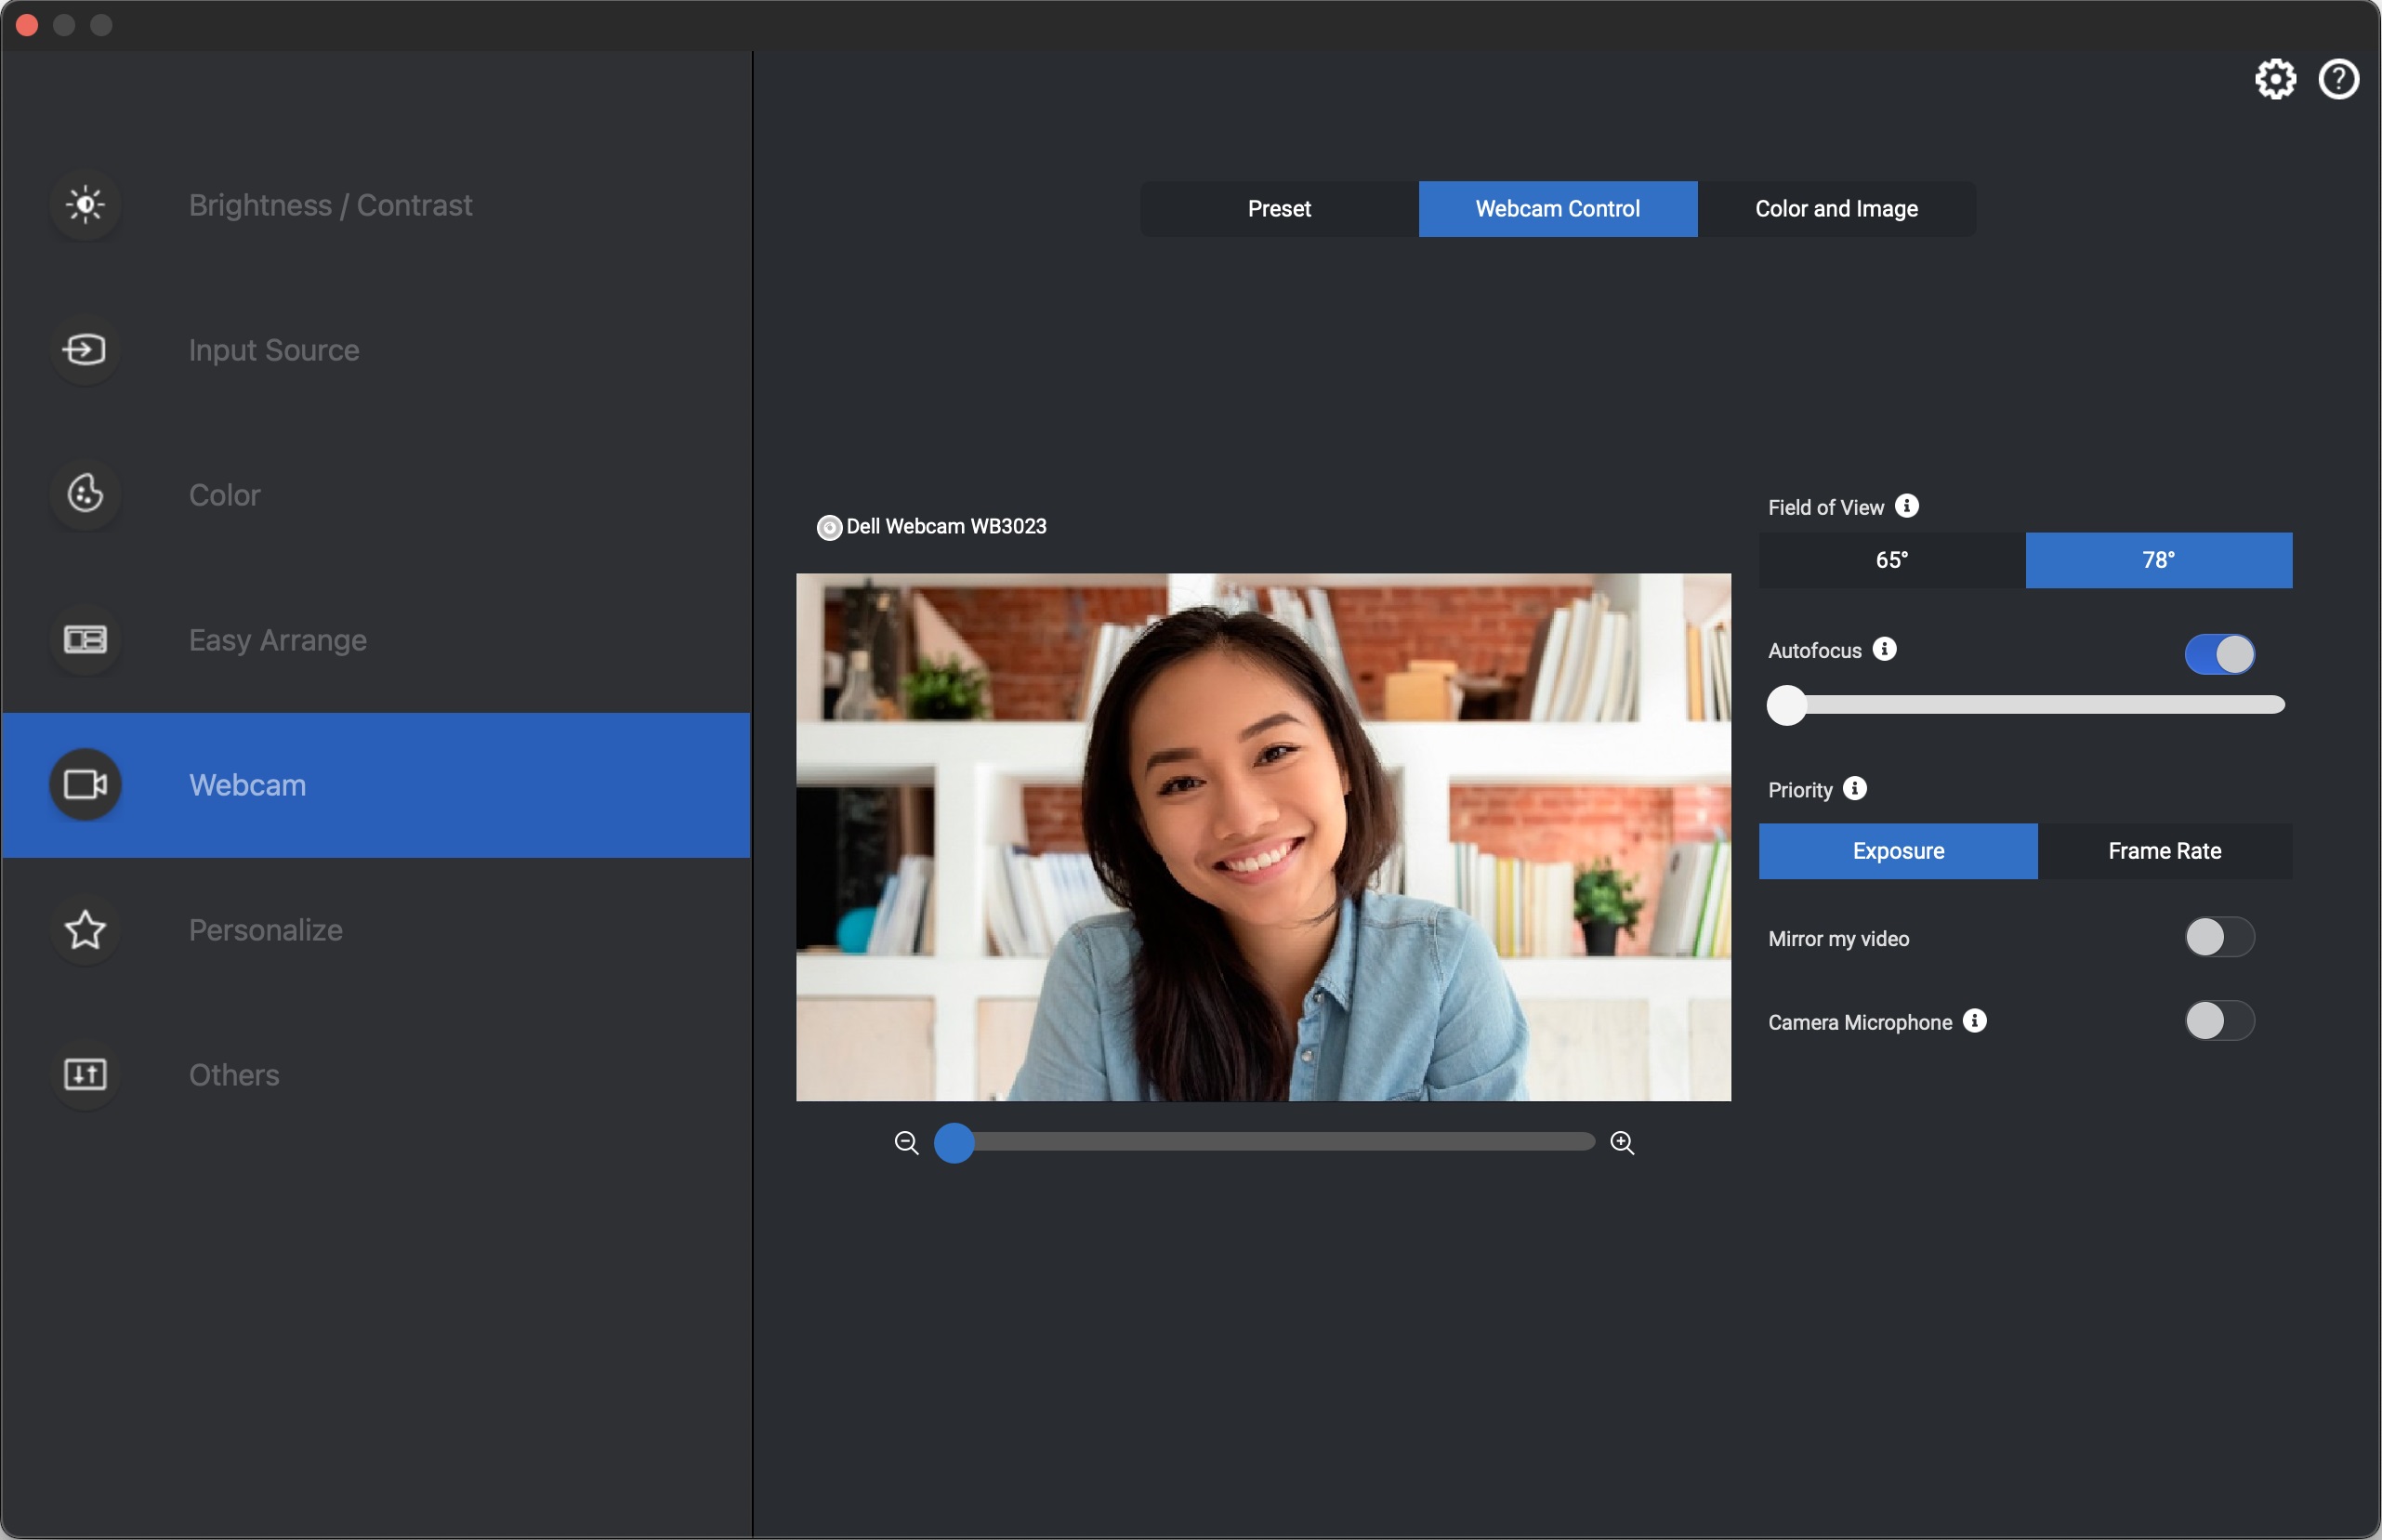Select 65° field of view option
2382x1540 pixels.
pos(1890,559)
